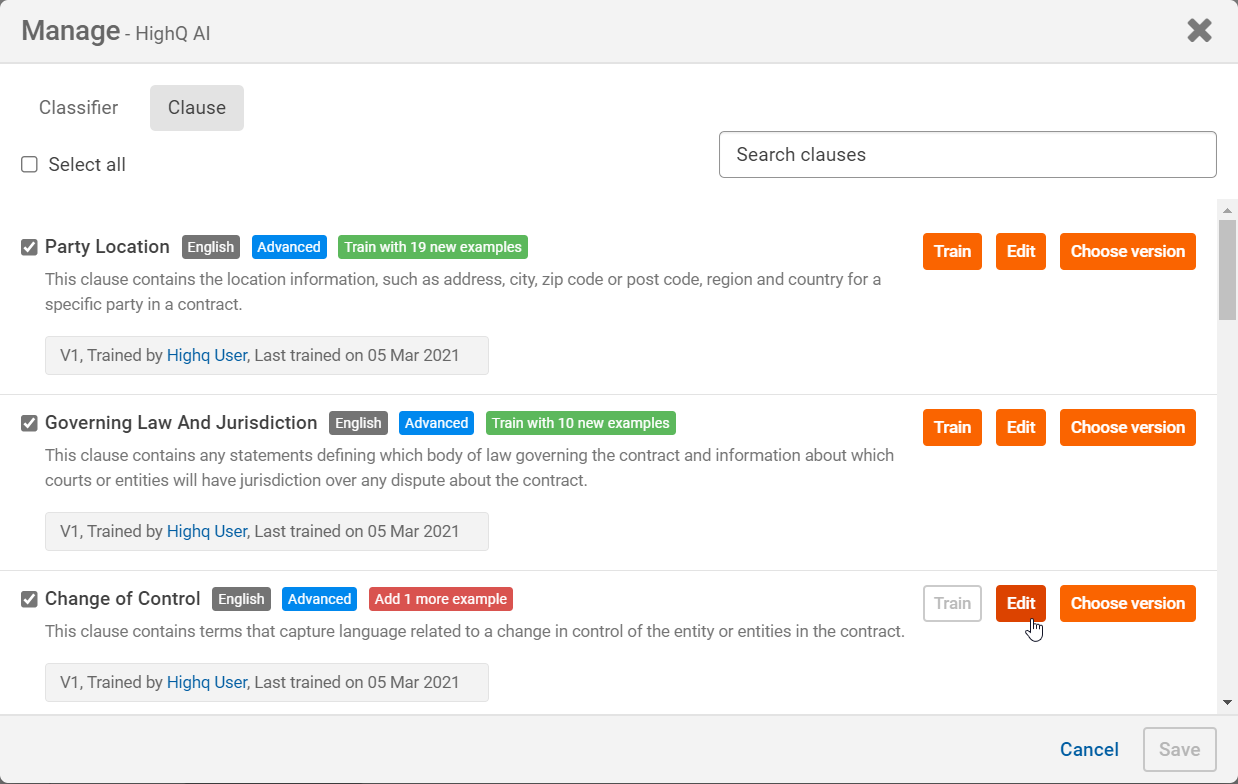
Task: Uncheck Governing Law And Jurisdiction checkbox
Action: click(30, 423)
